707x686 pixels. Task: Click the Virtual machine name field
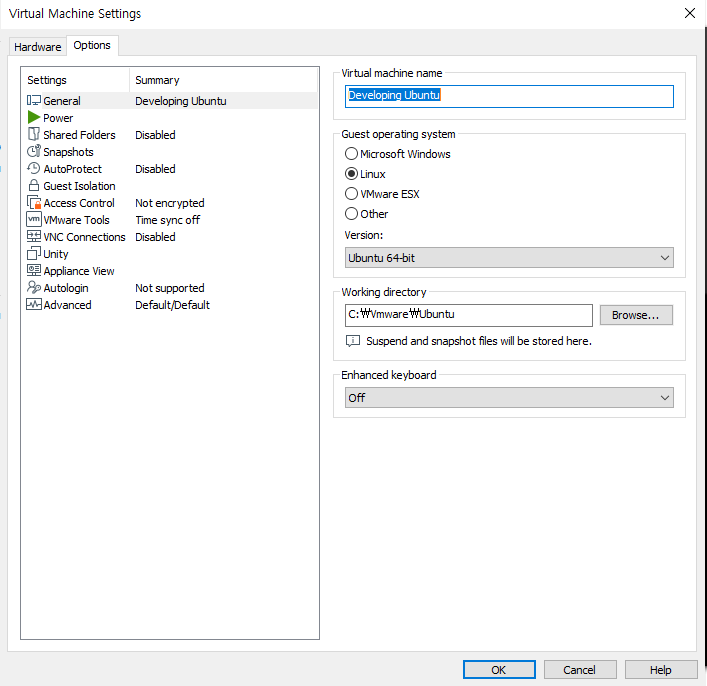(509, 96)
